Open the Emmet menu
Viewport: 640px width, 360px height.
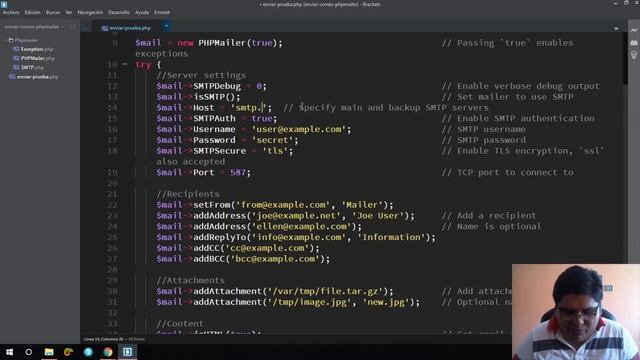tap(162, 12)
